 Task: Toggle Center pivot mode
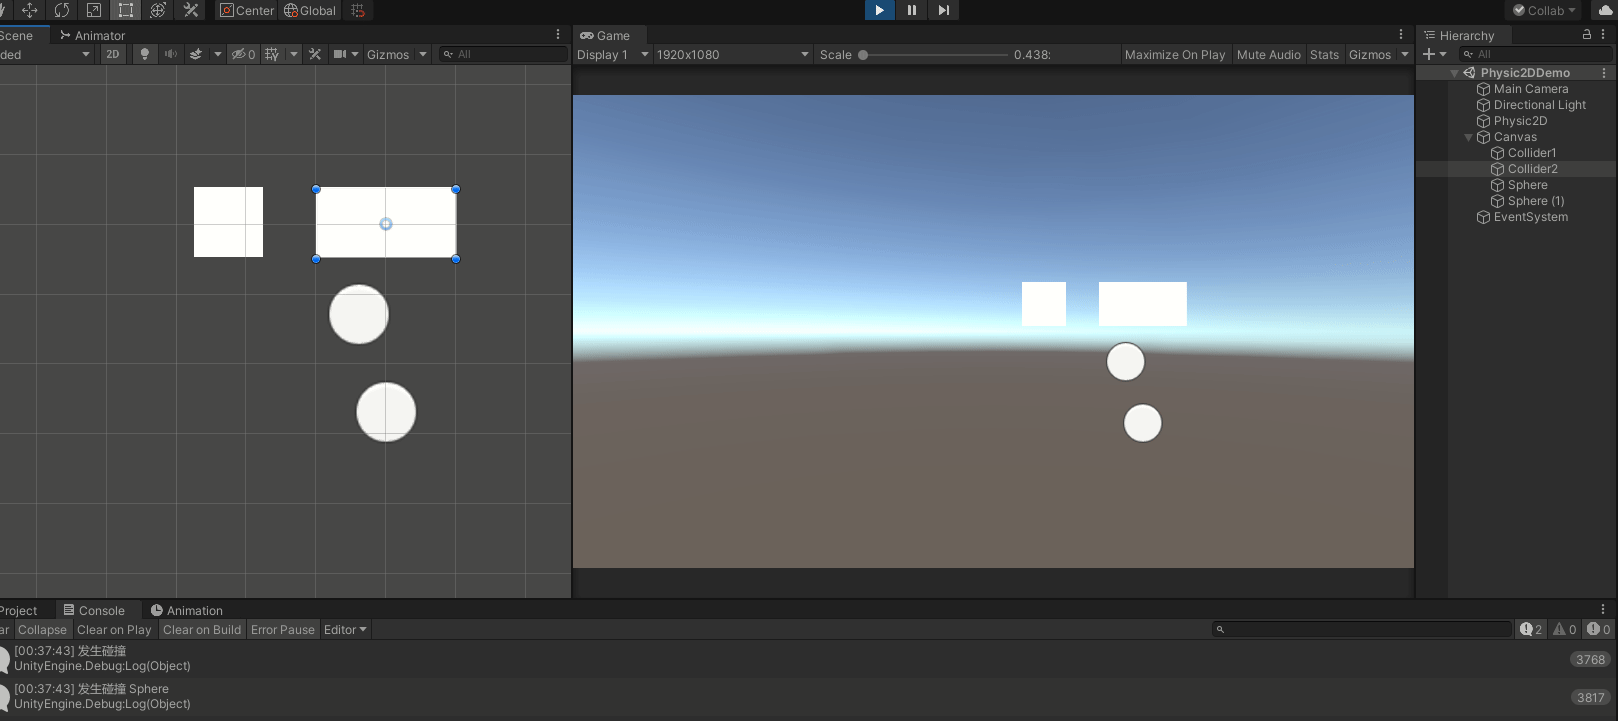(x=247, y=10)
